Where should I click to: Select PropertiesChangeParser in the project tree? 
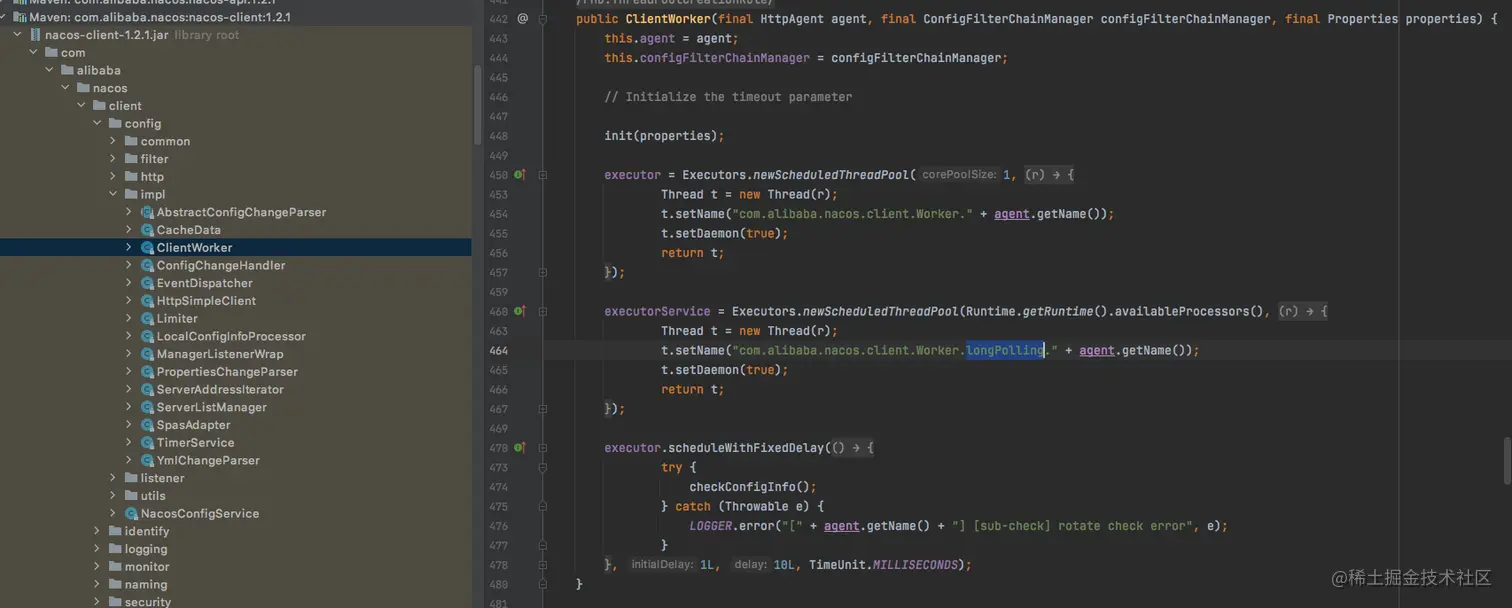[x=227, y=372]
